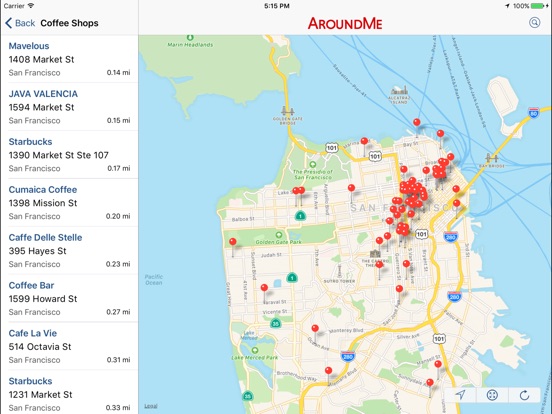
Task: Select Cumaica Coffee list item
Action: (x=69, y=202)
